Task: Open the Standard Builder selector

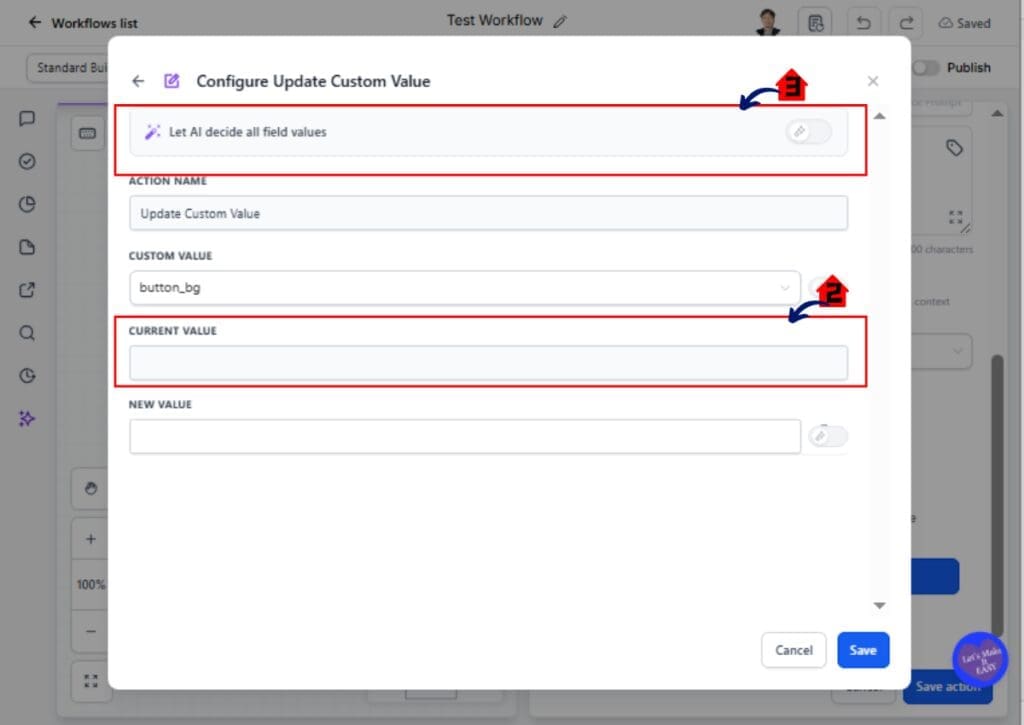Action: click(x=69, y=67)
